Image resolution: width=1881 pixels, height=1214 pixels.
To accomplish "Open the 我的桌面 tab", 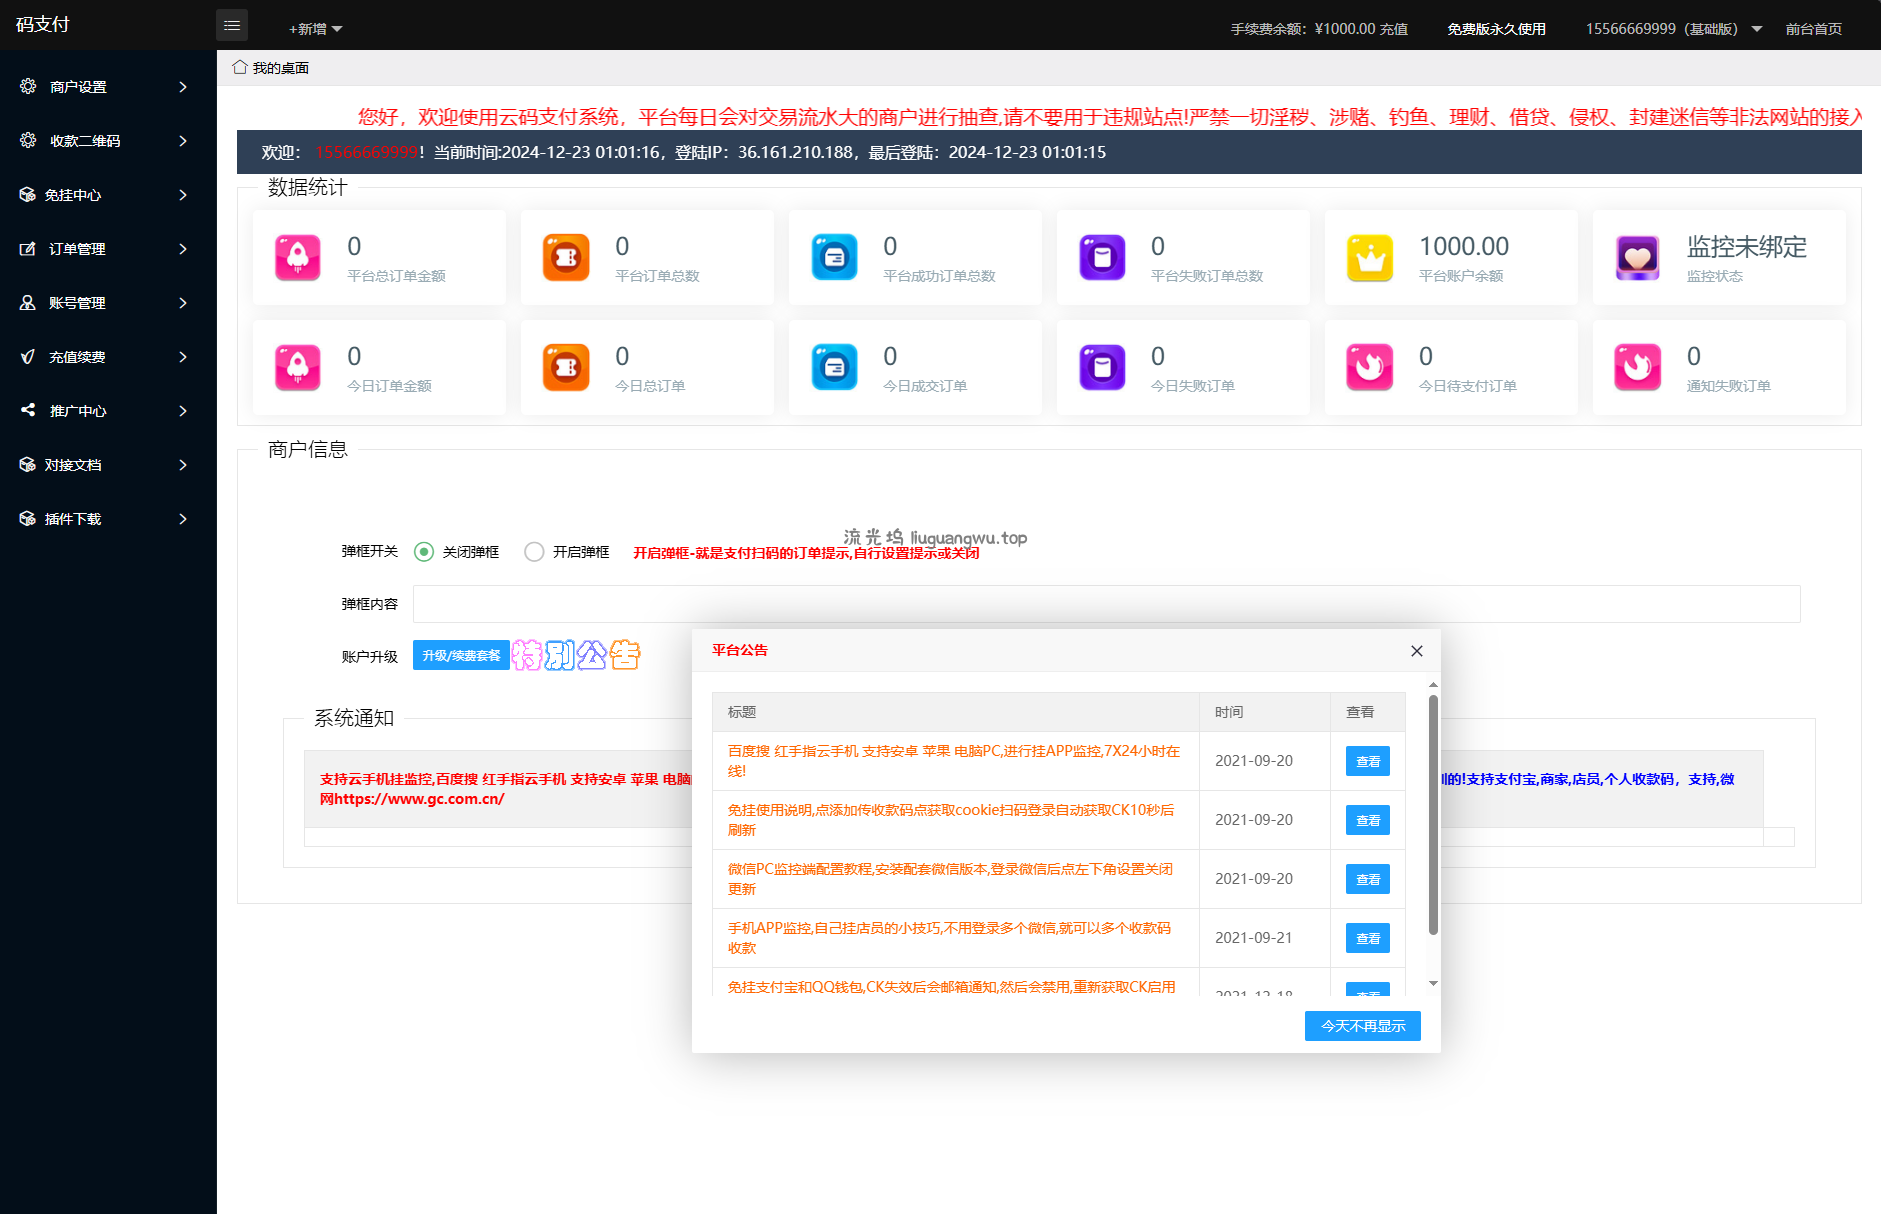I will tap(280, 68).
